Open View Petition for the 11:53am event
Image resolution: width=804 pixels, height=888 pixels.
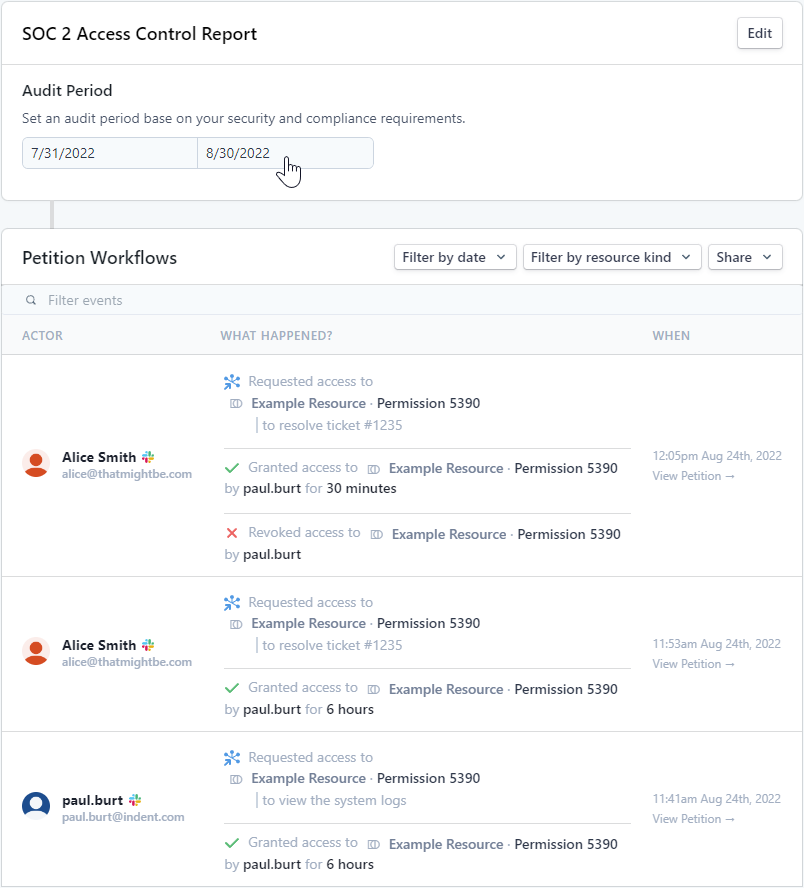point(693,664)
